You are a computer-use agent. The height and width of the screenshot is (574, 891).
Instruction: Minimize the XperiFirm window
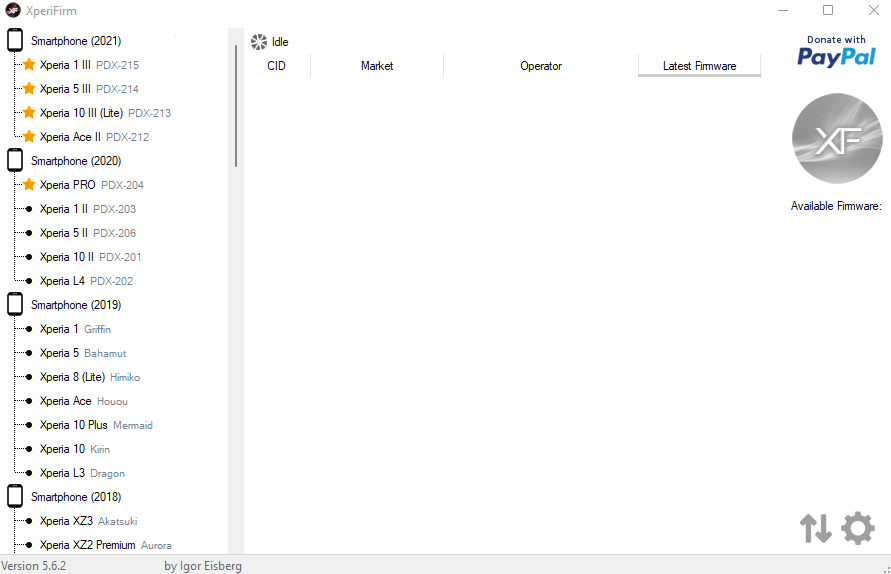point(783,10)
